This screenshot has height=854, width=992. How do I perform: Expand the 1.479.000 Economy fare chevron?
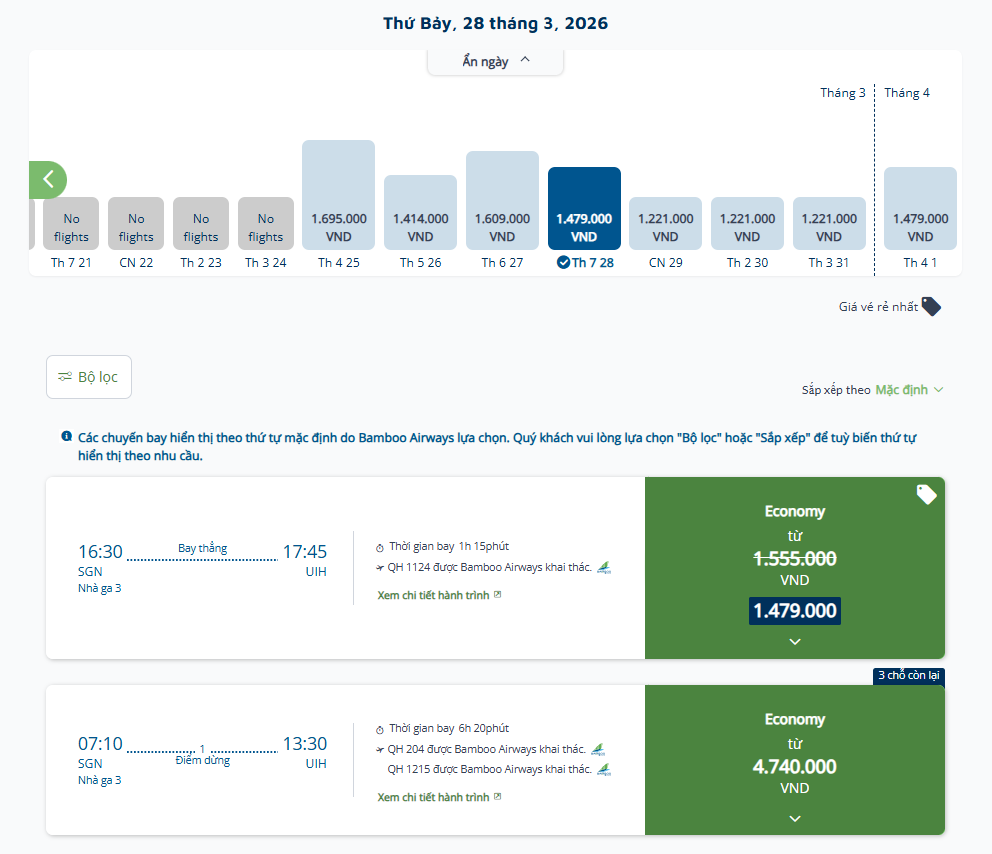[795, 642]
